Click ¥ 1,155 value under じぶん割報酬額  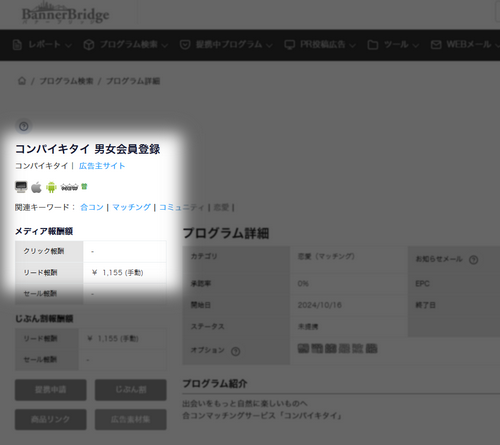tap(113, 339)
